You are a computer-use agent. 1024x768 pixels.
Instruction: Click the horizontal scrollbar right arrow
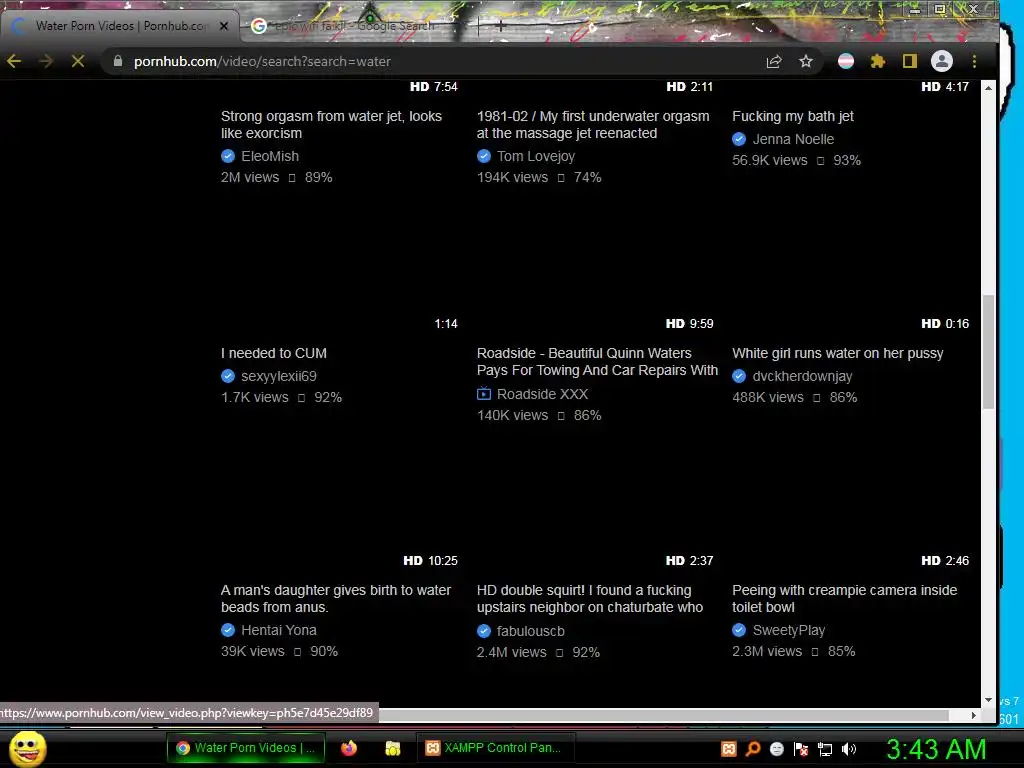click(974, 716)
